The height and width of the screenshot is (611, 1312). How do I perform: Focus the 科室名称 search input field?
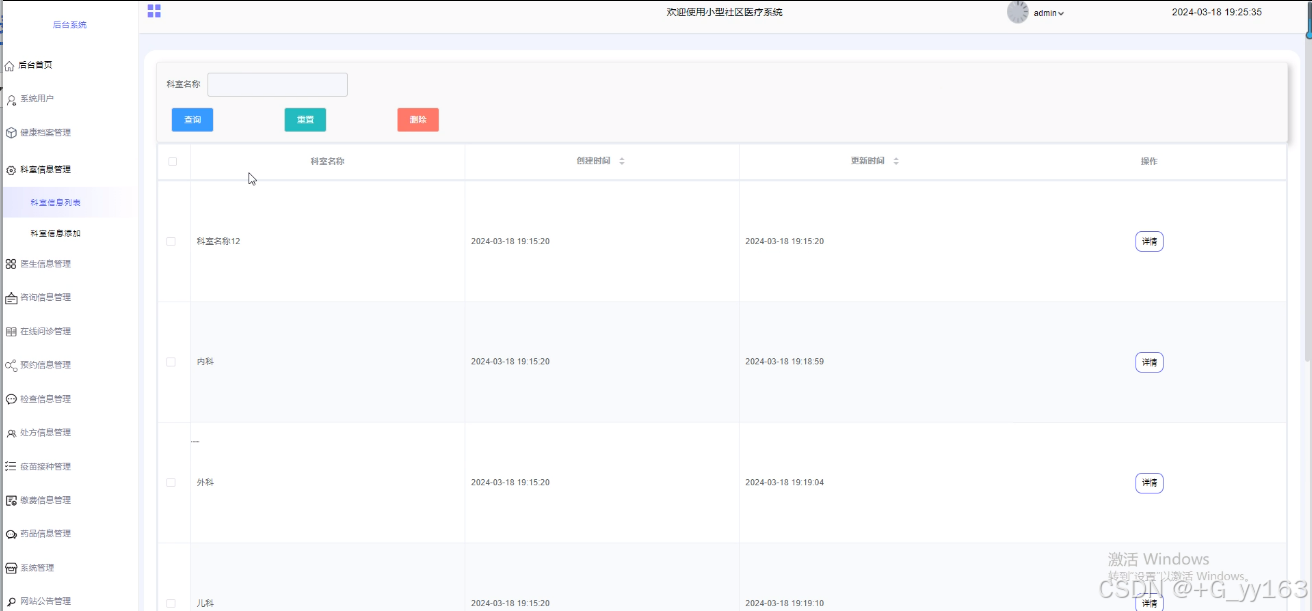[277, 85]
